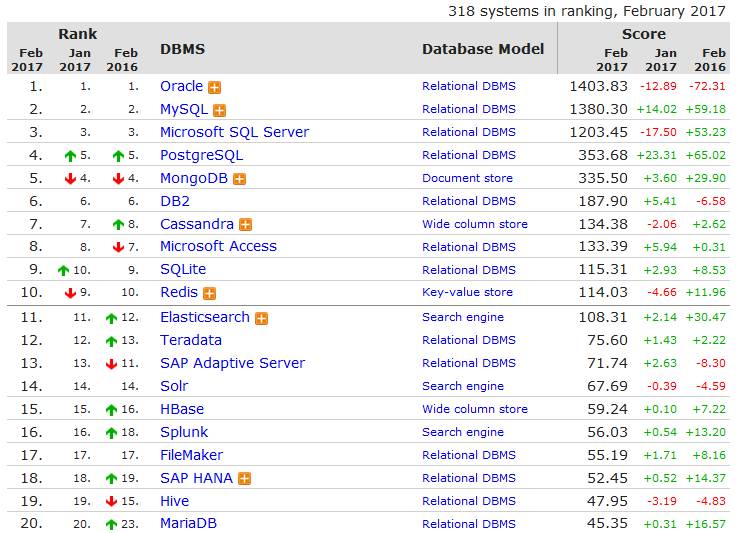The height and width of the screenshot is (533, 738).
Task: Click Search engine in Elasticsearch row
Action: coord(463,317)
